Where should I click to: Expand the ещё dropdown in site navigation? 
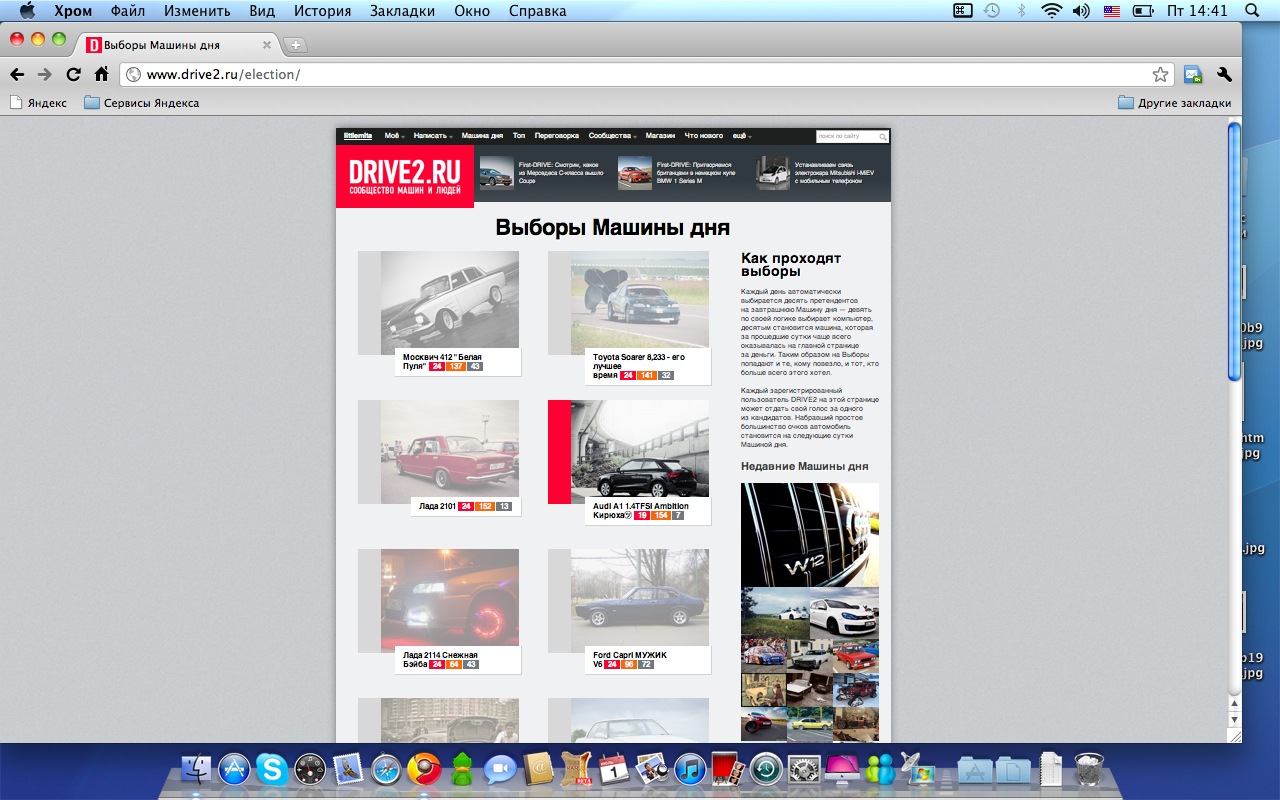tap(742, 136)
